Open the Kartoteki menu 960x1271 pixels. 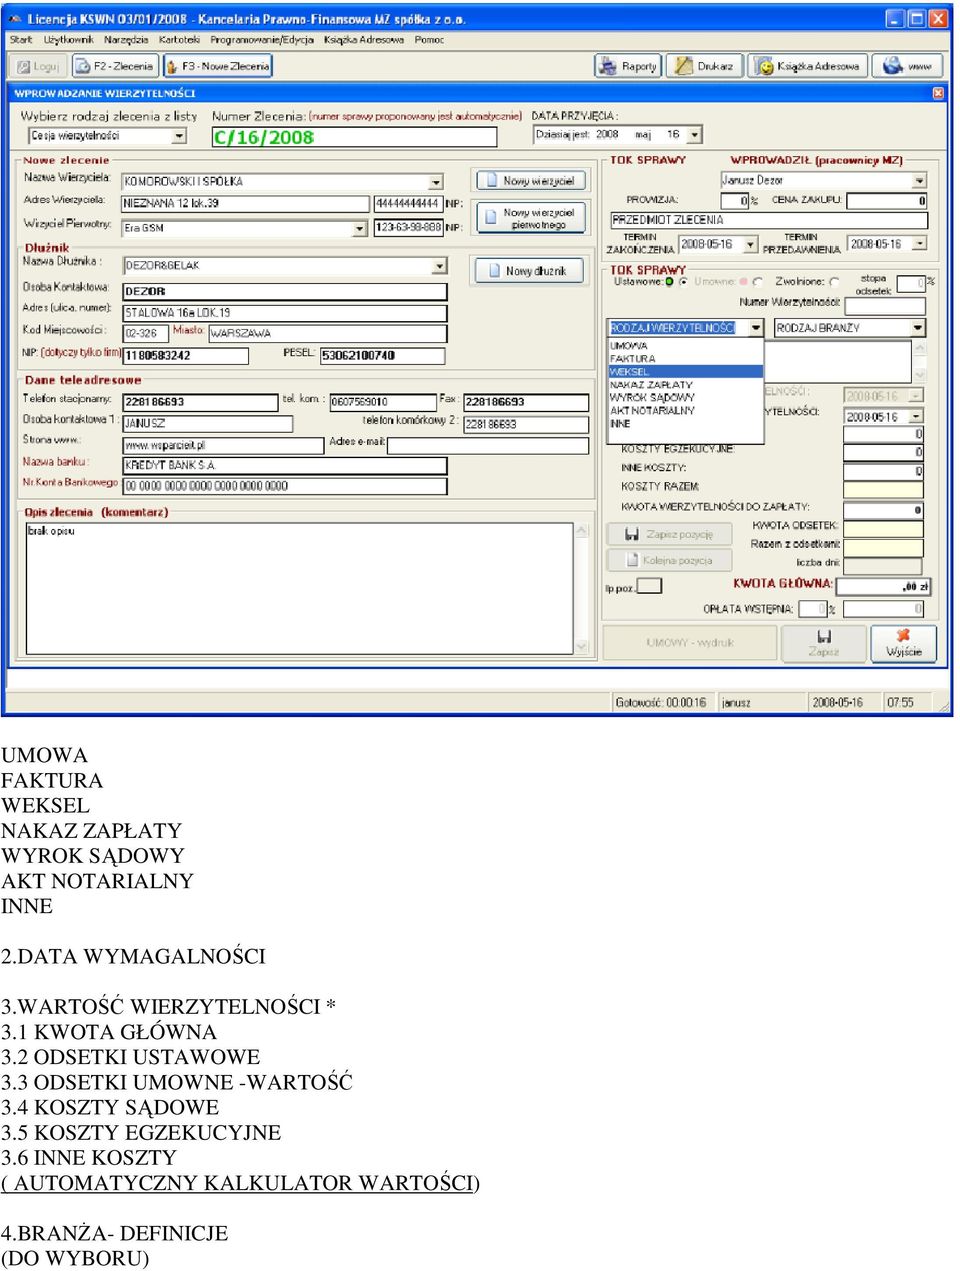pyautogui.click(x=180, y=40)
